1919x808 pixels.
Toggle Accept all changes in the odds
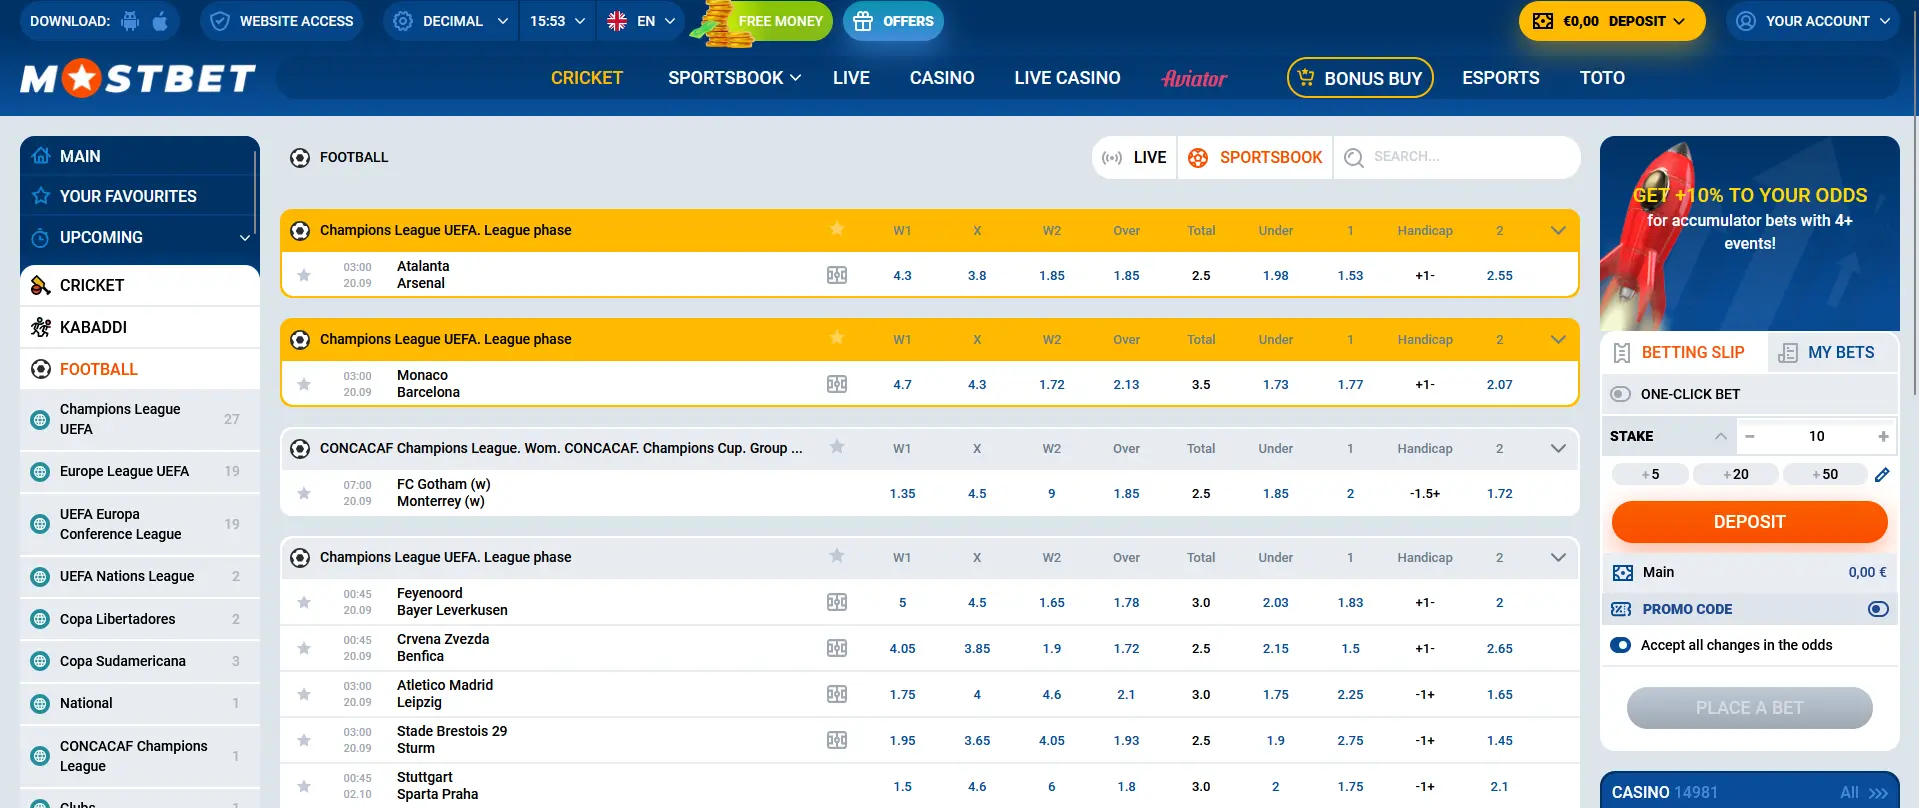[x=1621, y=645]
